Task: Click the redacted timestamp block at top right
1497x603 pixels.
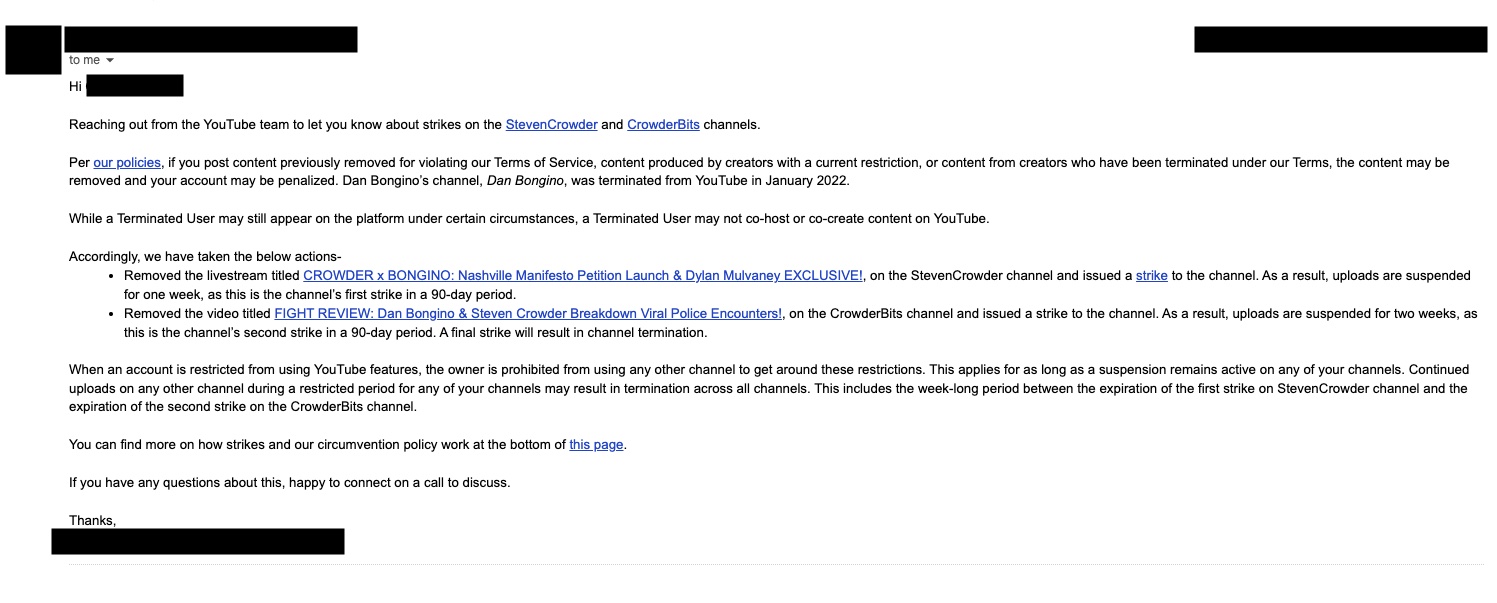Action: coord(1340,39)
